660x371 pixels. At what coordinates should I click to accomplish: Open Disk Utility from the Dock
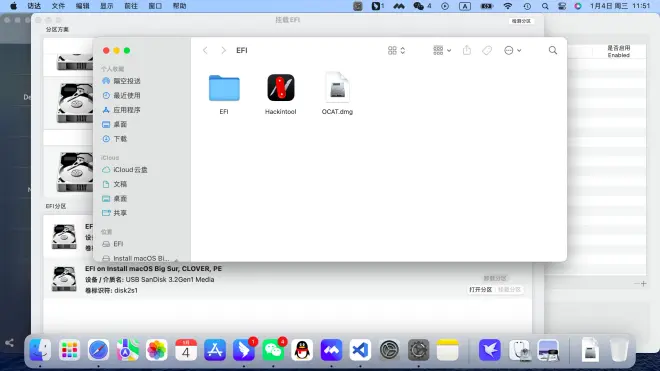(519, 350)
